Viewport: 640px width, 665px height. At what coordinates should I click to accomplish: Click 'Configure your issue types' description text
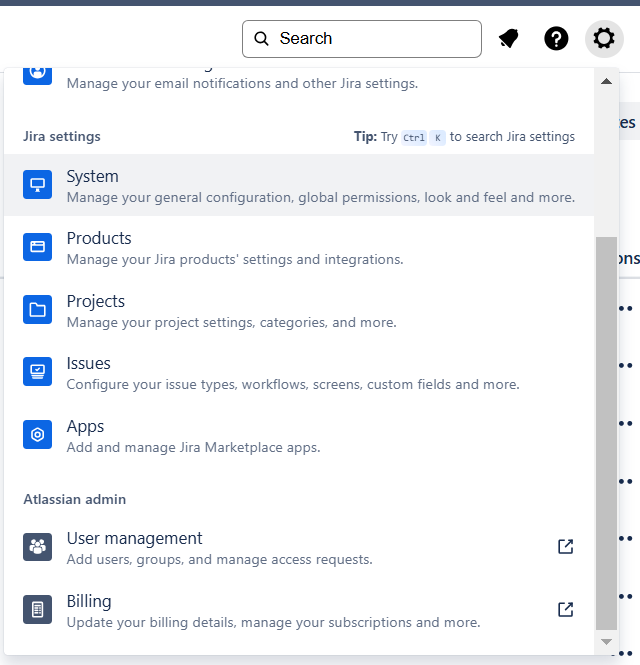[293, 385]
